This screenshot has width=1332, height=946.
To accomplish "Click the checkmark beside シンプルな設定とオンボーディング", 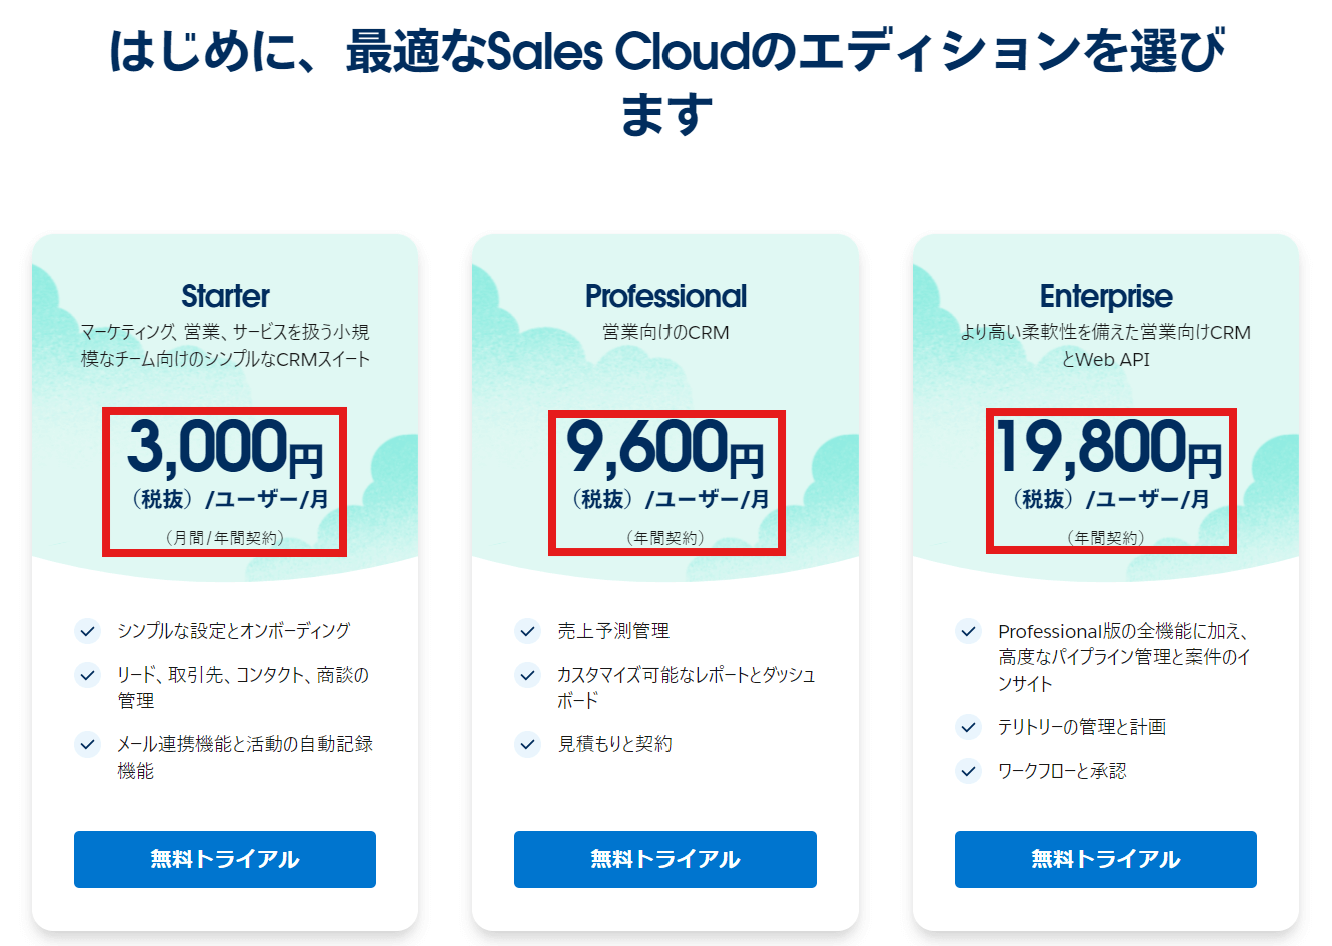I will 86,631.
